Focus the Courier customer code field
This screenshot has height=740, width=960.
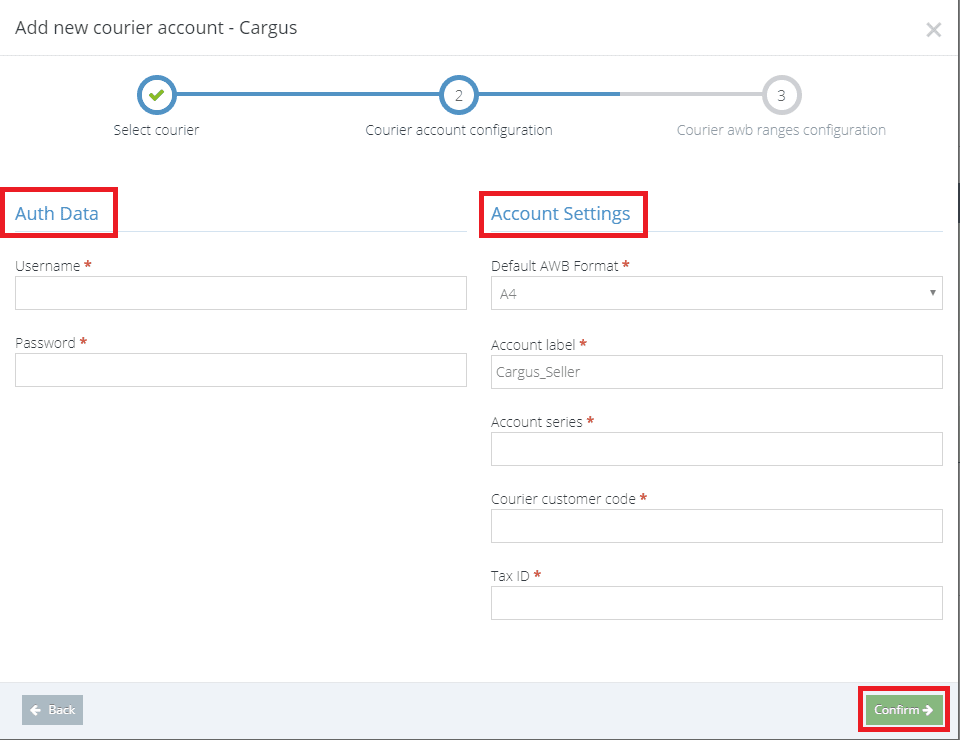(716, 526)
